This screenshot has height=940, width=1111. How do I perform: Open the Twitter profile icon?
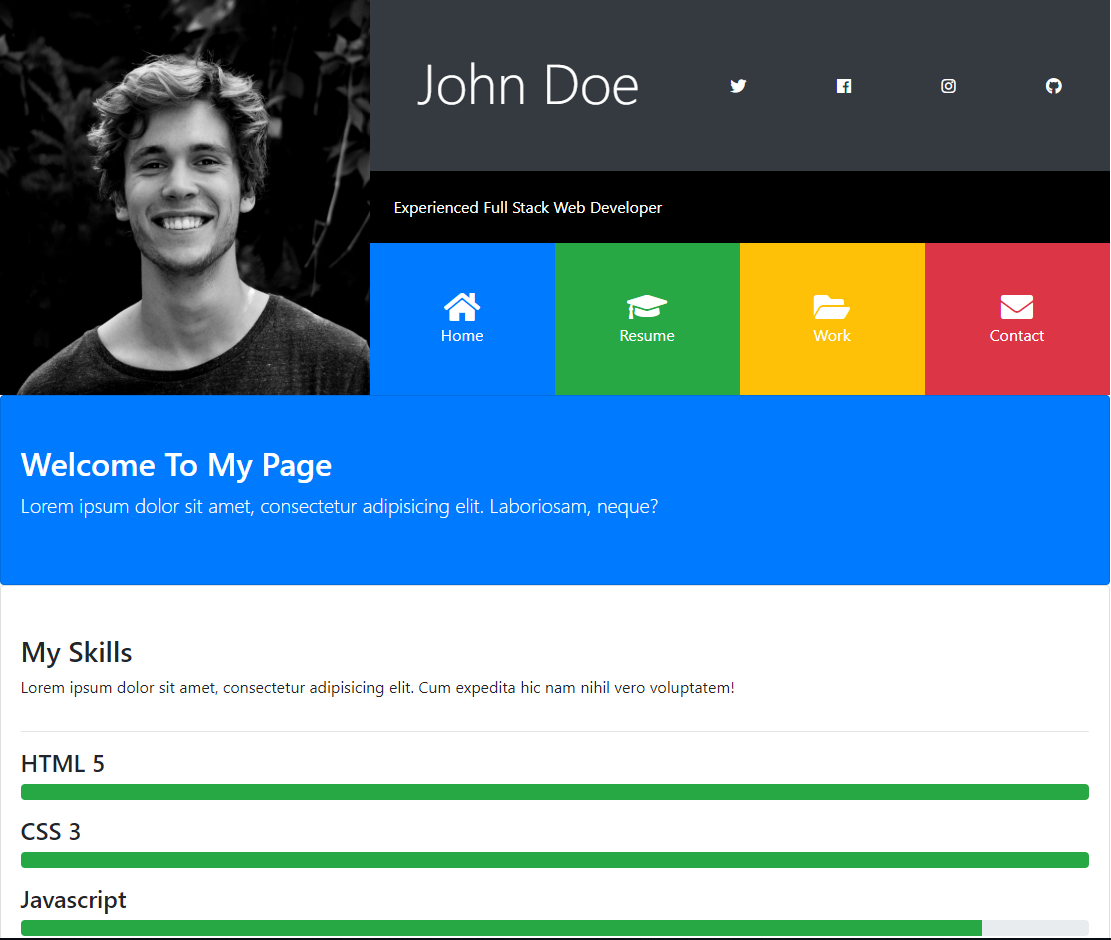(x=738, y=86)
